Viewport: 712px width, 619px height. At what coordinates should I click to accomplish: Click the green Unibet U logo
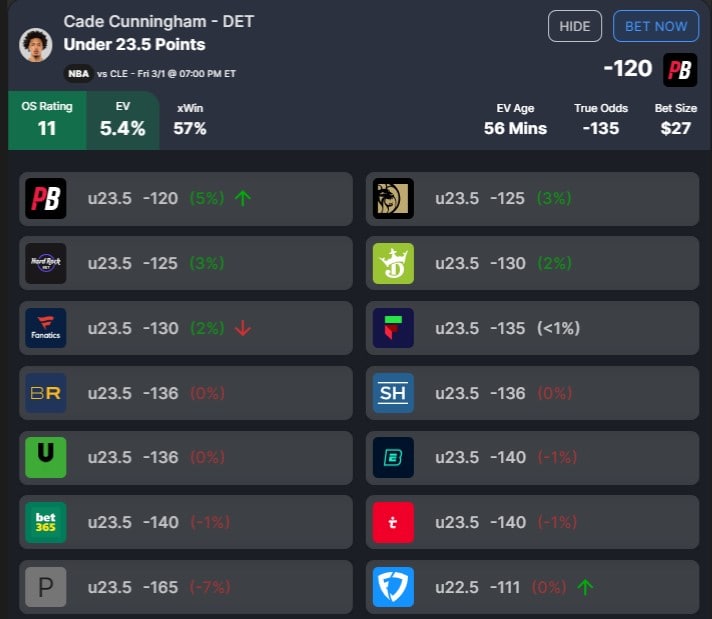click(46, 457)
